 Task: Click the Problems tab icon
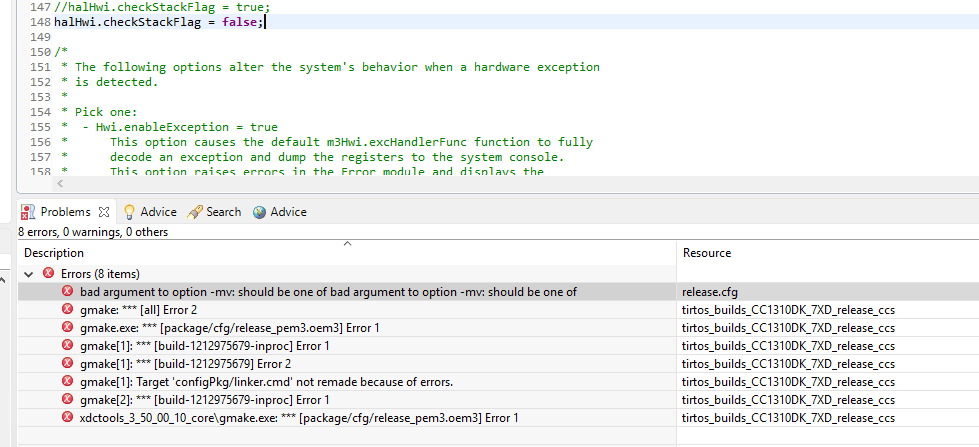pos(29,212)
